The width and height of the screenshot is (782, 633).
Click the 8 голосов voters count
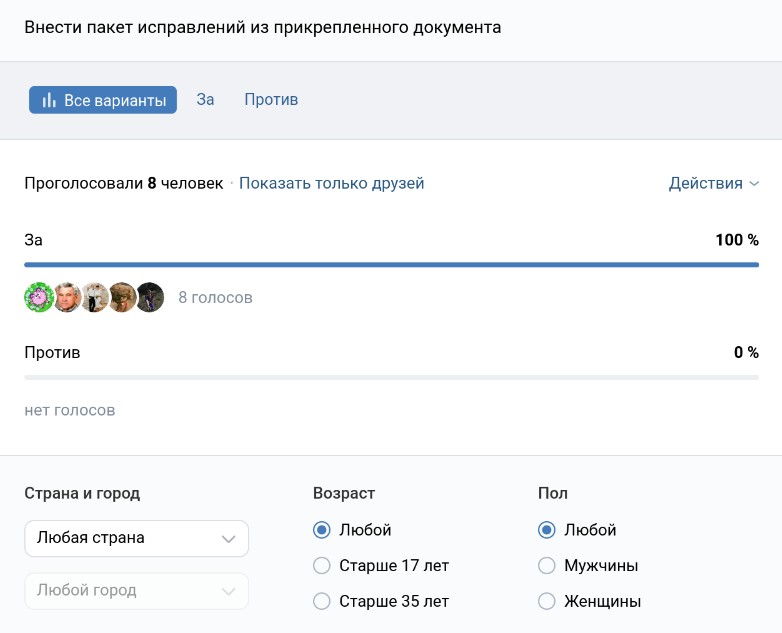click(215, 297)
